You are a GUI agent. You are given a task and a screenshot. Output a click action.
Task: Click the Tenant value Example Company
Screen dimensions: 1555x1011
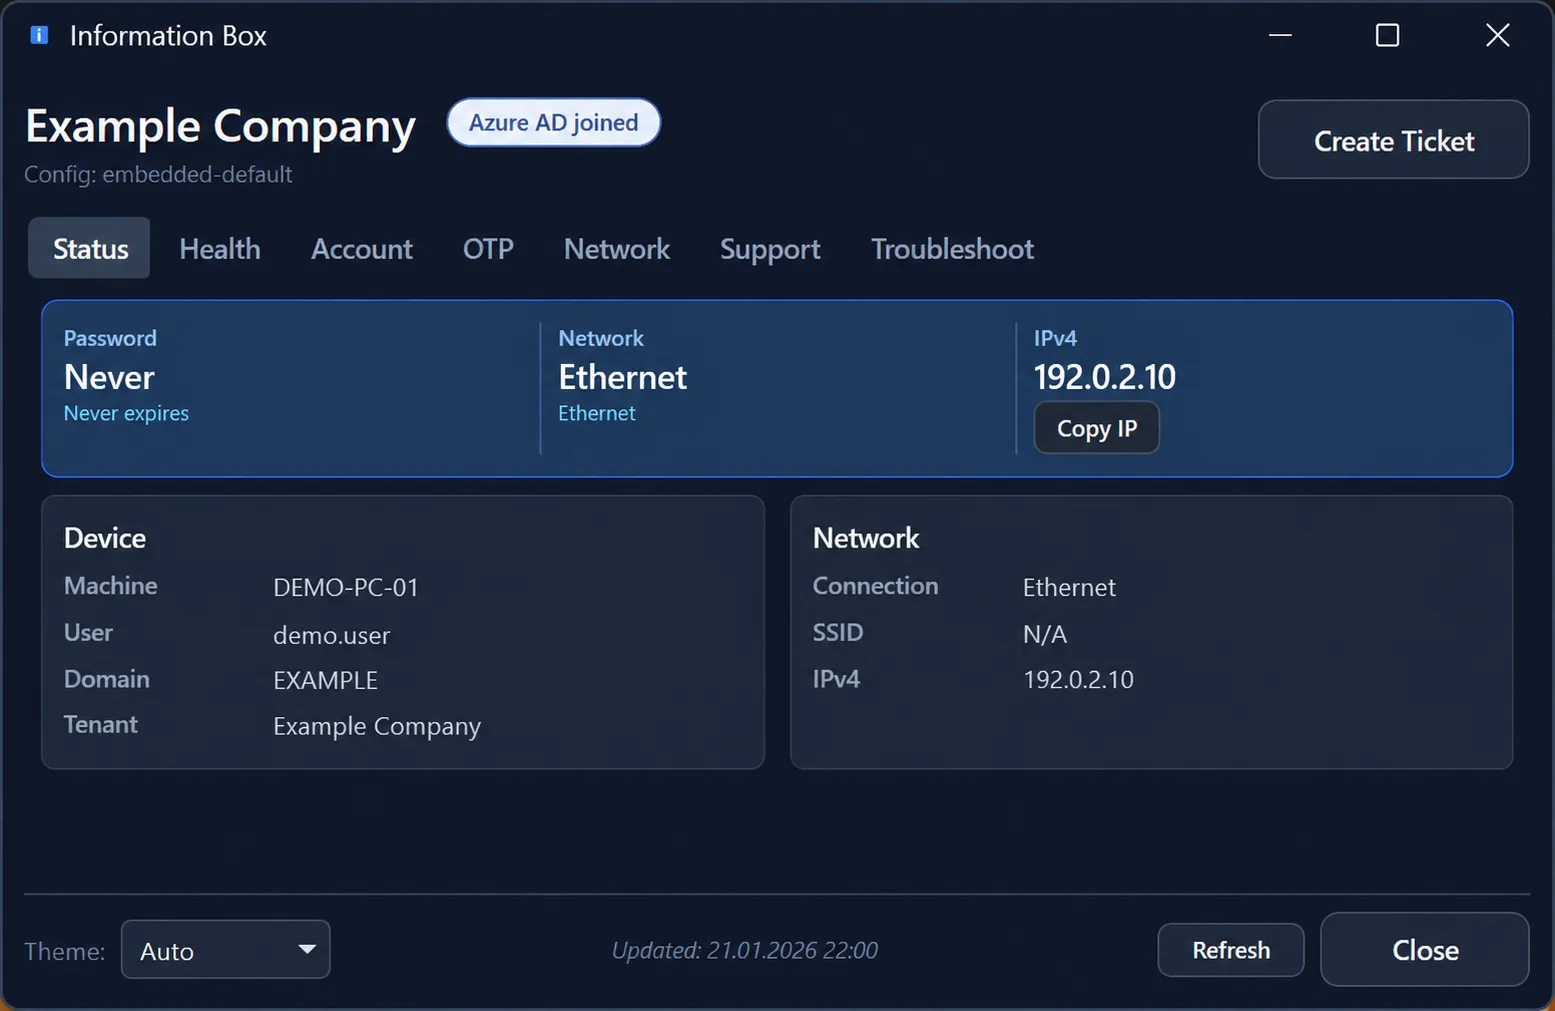(x=377, y=726)
